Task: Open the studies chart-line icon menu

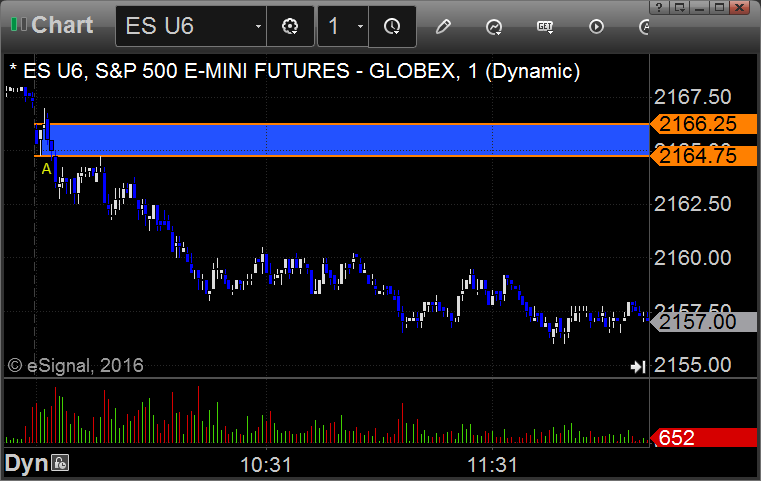Action: coord(494,27)
